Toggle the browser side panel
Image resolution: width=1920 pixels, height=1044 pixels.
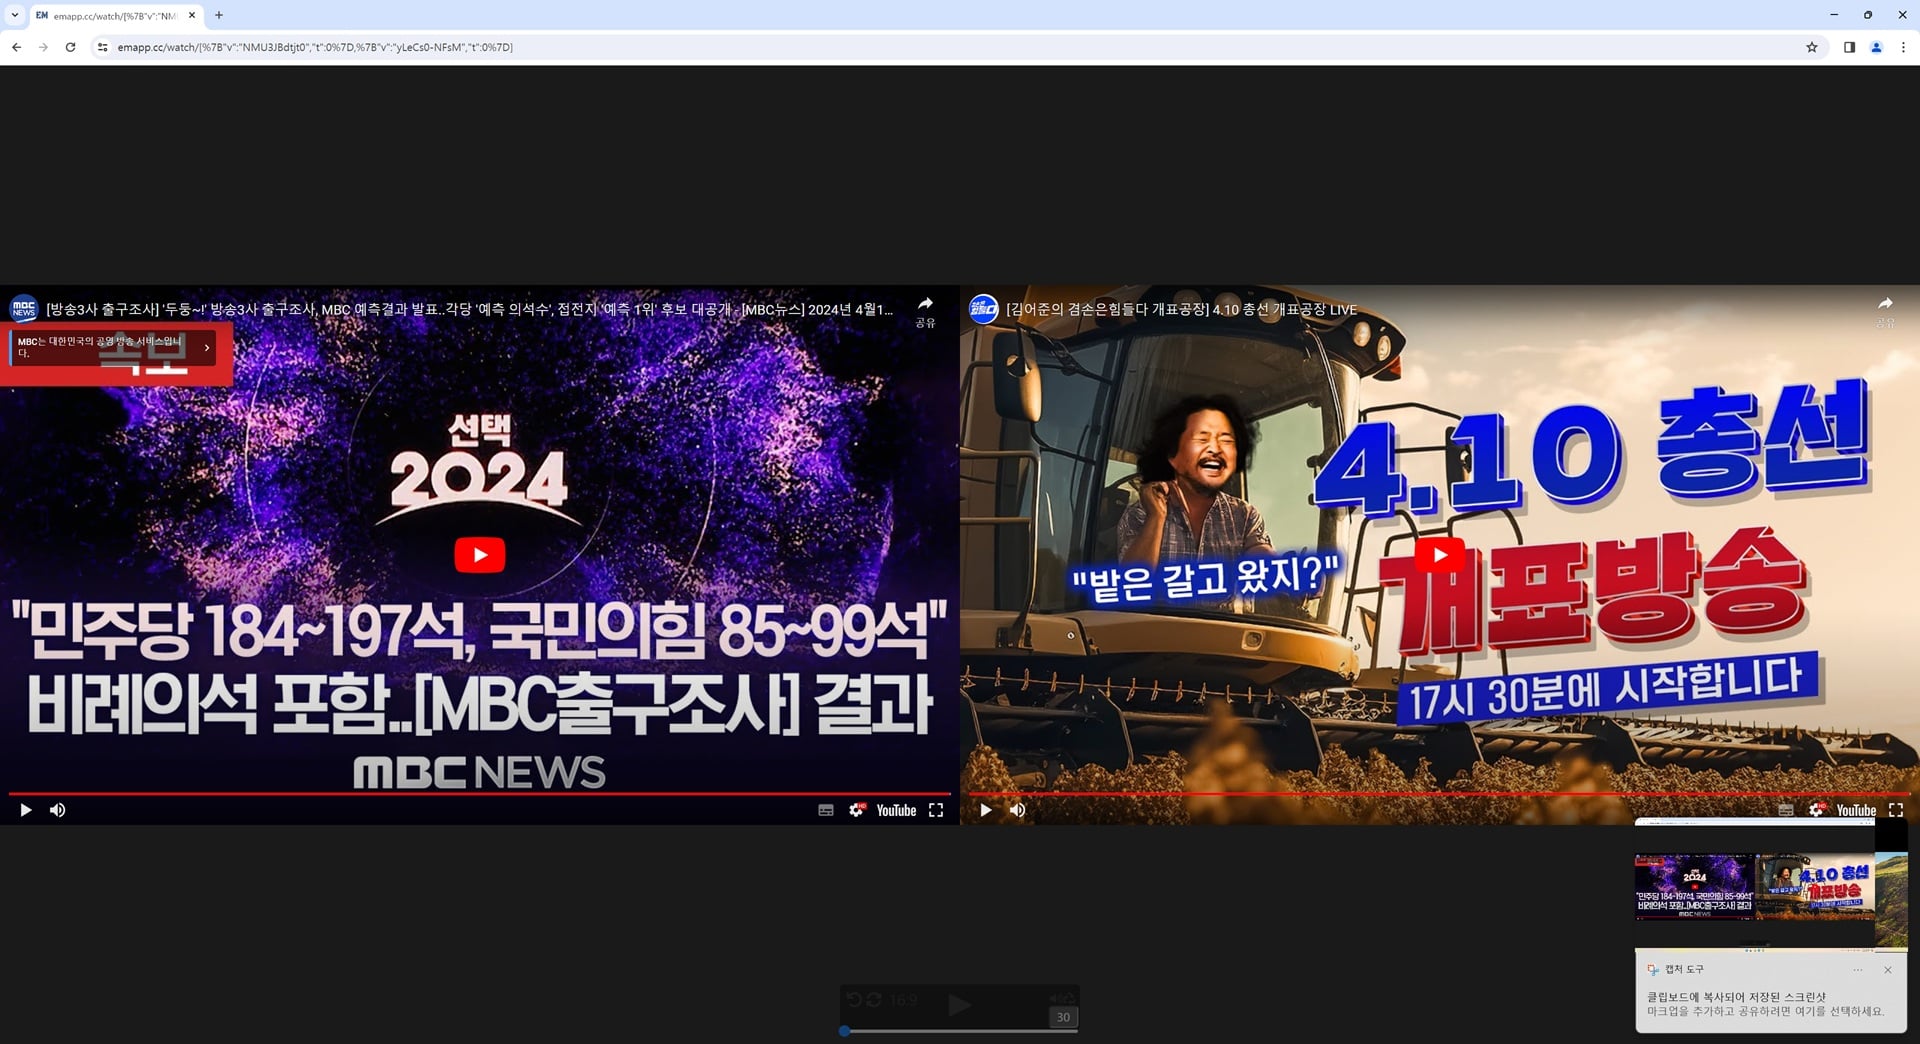pos(1849,47)
